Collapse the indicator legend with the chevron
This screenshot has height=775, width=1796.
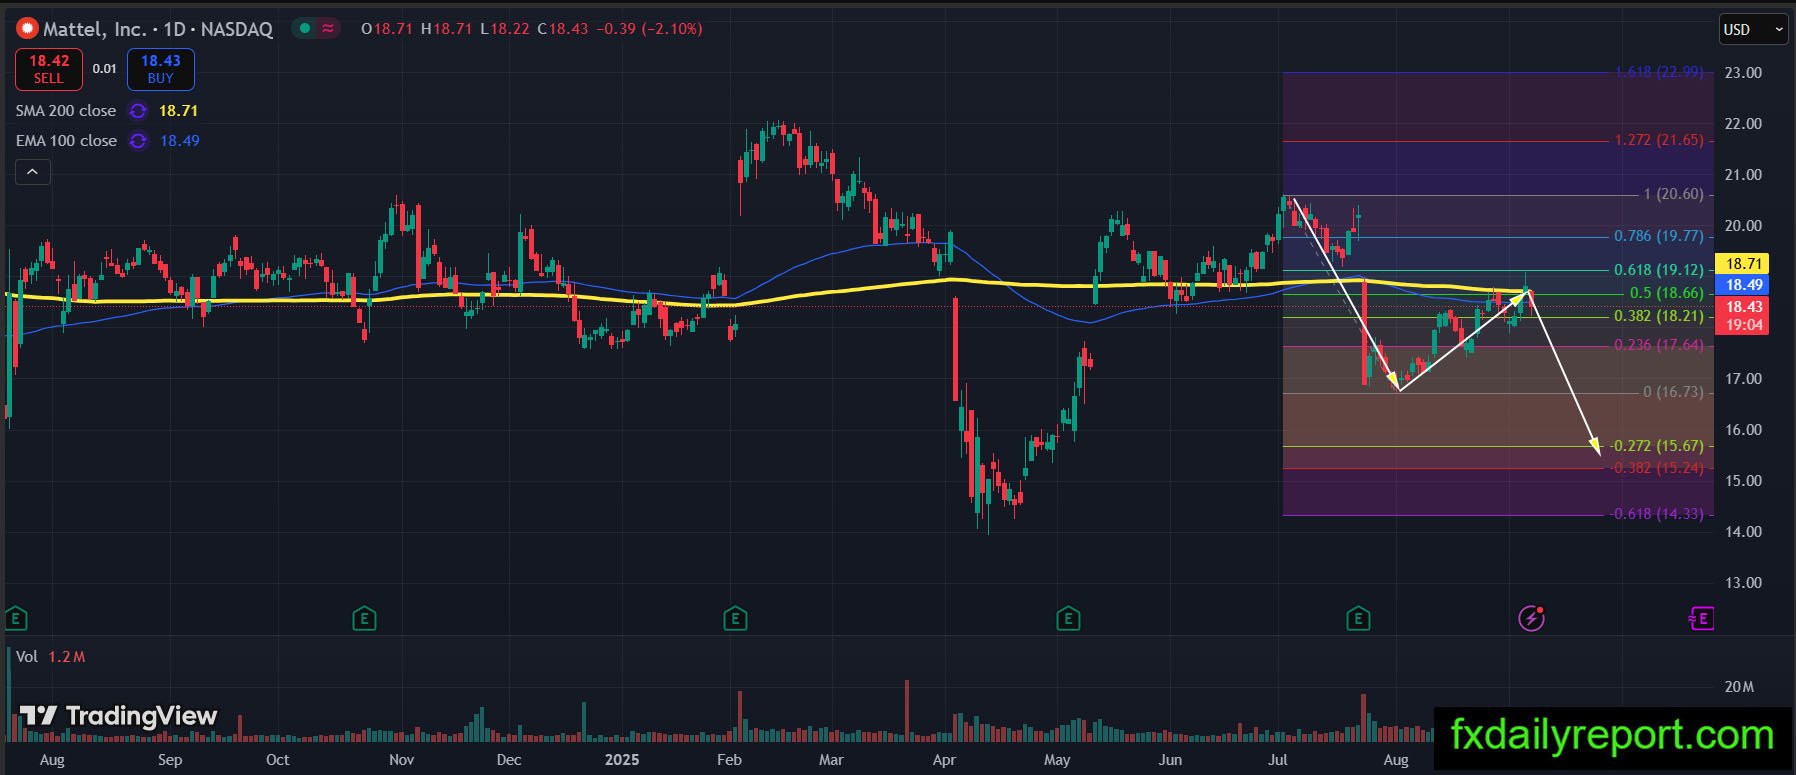(x=32, y=172)
